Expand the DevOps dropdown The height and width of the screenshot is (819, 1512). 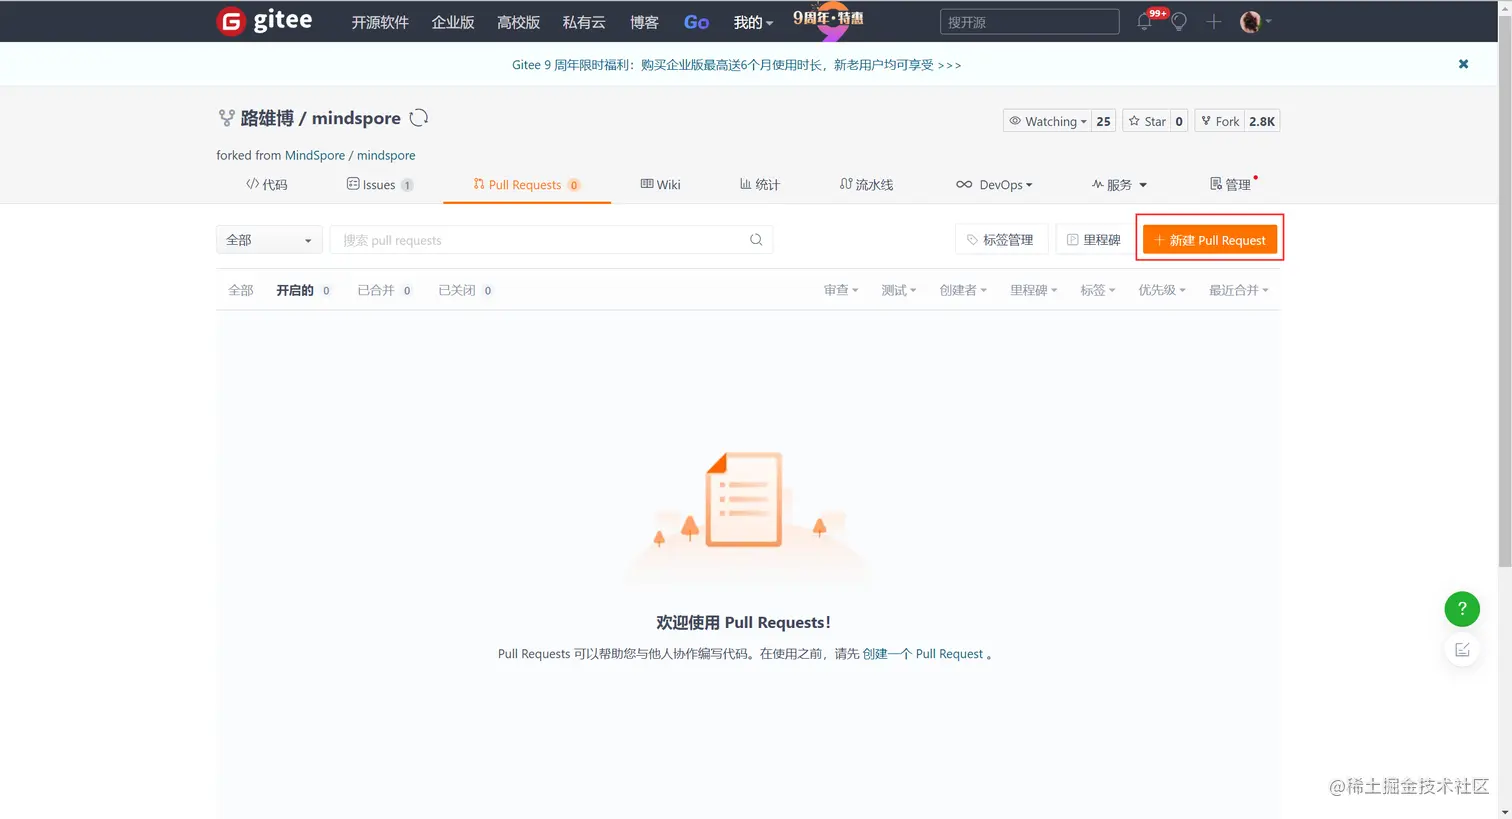click(x=994, y=184)
